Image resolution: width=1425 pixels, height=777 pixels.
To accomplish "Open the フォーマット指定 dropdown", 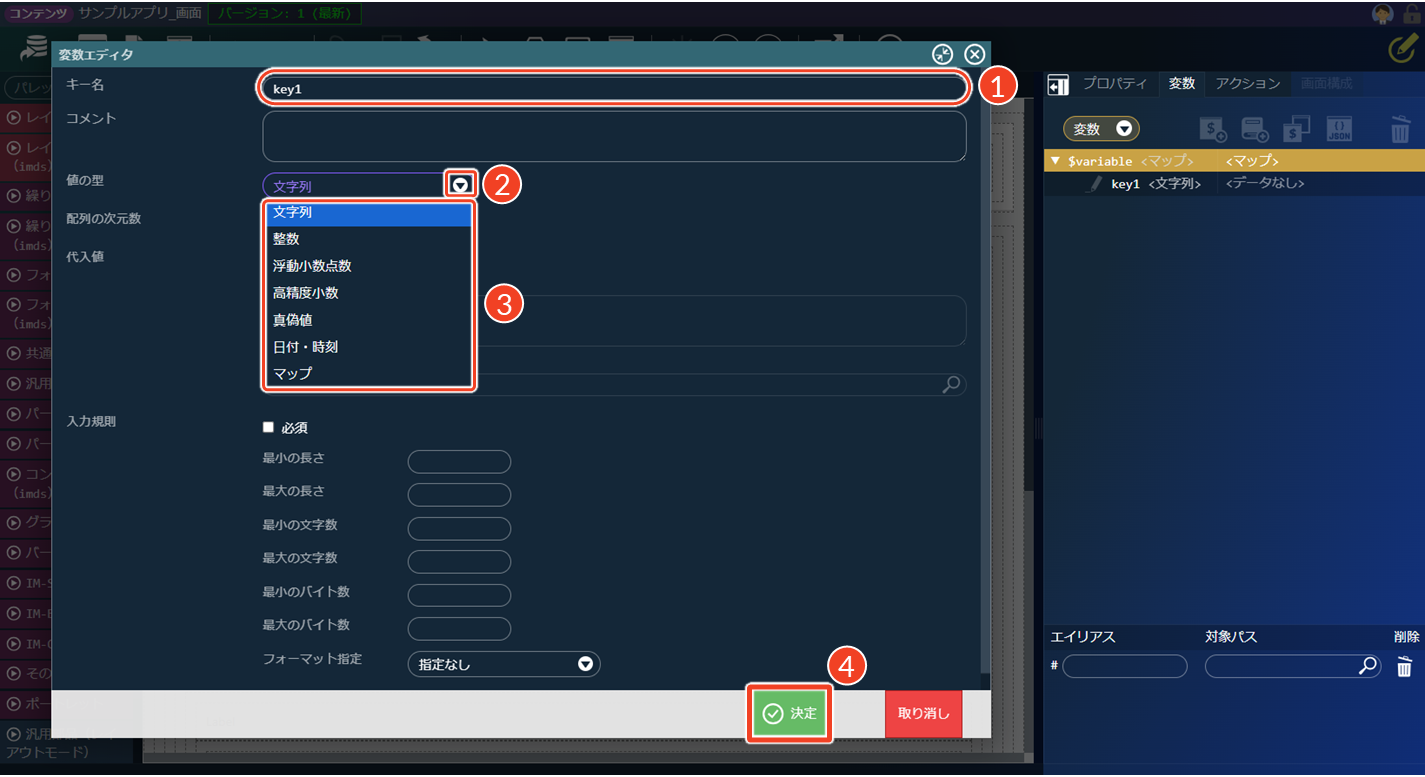I will 504,664.
